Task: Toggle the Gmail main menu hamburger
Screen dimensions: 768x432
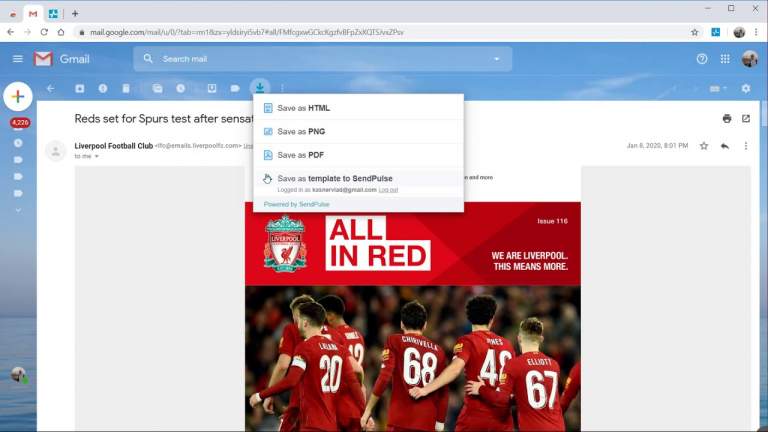Action: pos(18,59)
